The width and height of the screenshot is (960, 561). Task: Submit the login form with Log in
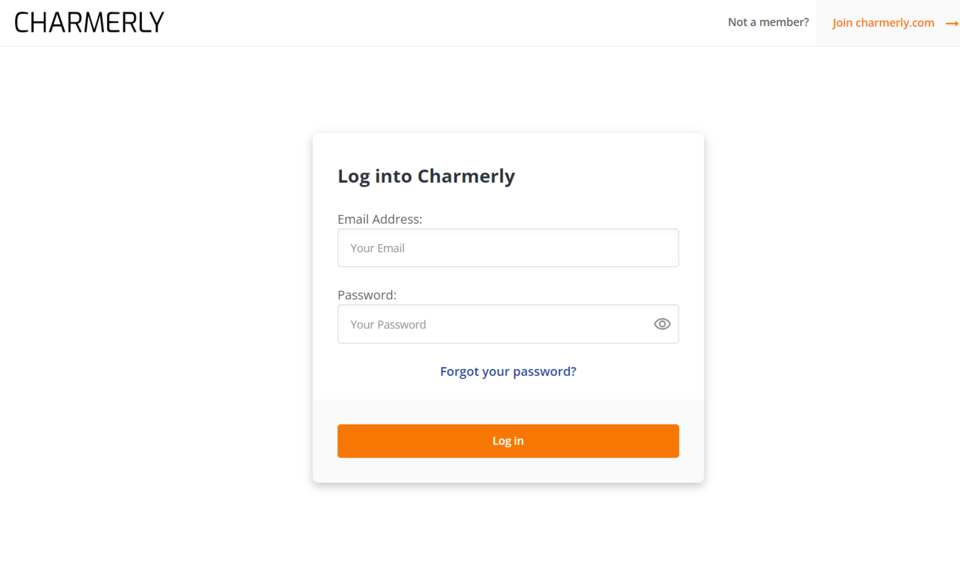tap(508, 441)
